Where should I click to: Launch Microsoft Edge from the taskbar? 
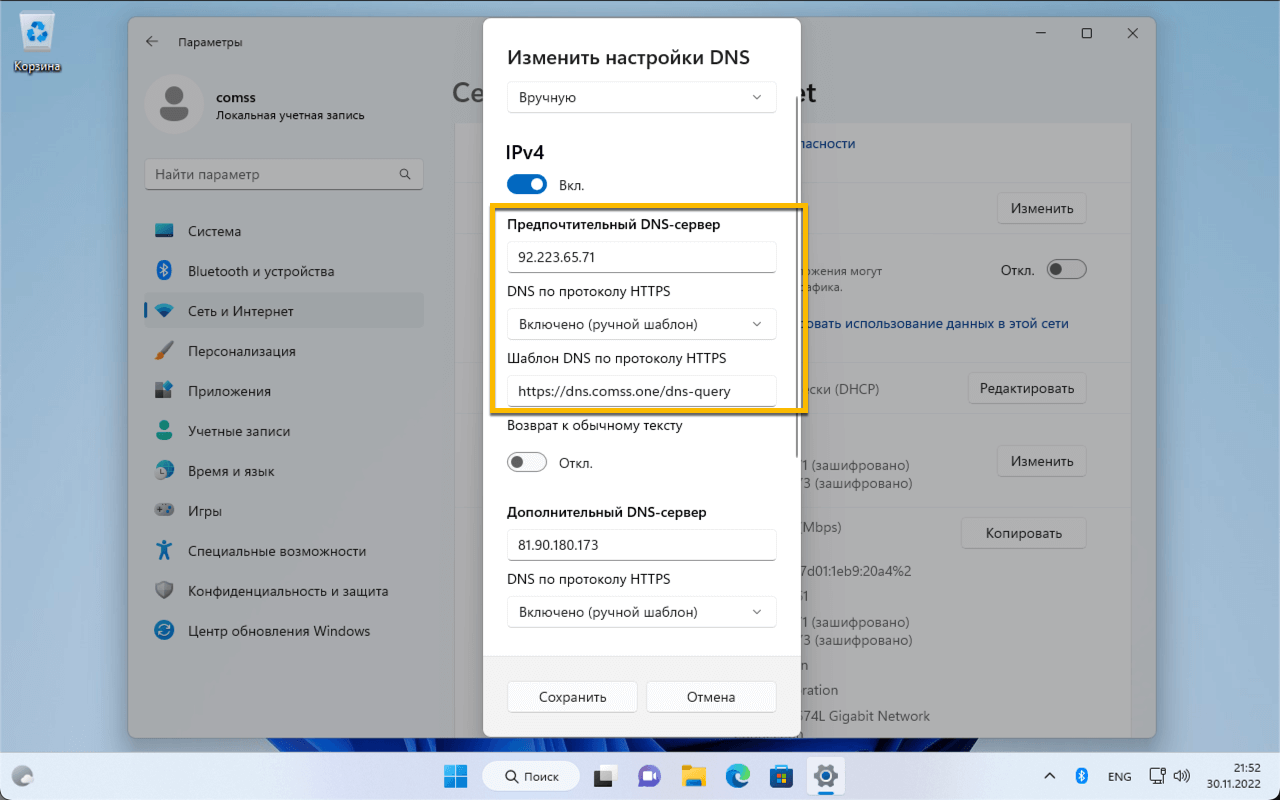[737, 776]
